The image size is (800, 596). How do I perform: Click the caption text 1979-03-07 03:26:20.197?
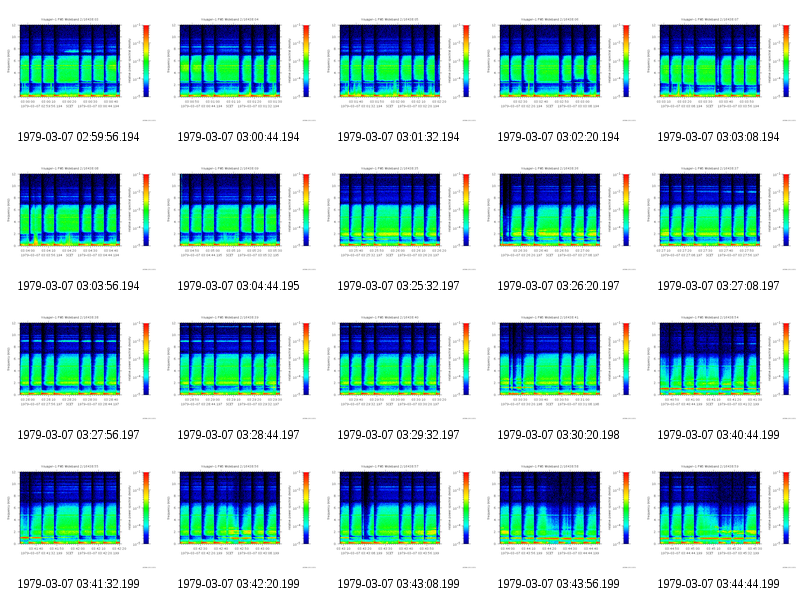(x=558, y=286)
